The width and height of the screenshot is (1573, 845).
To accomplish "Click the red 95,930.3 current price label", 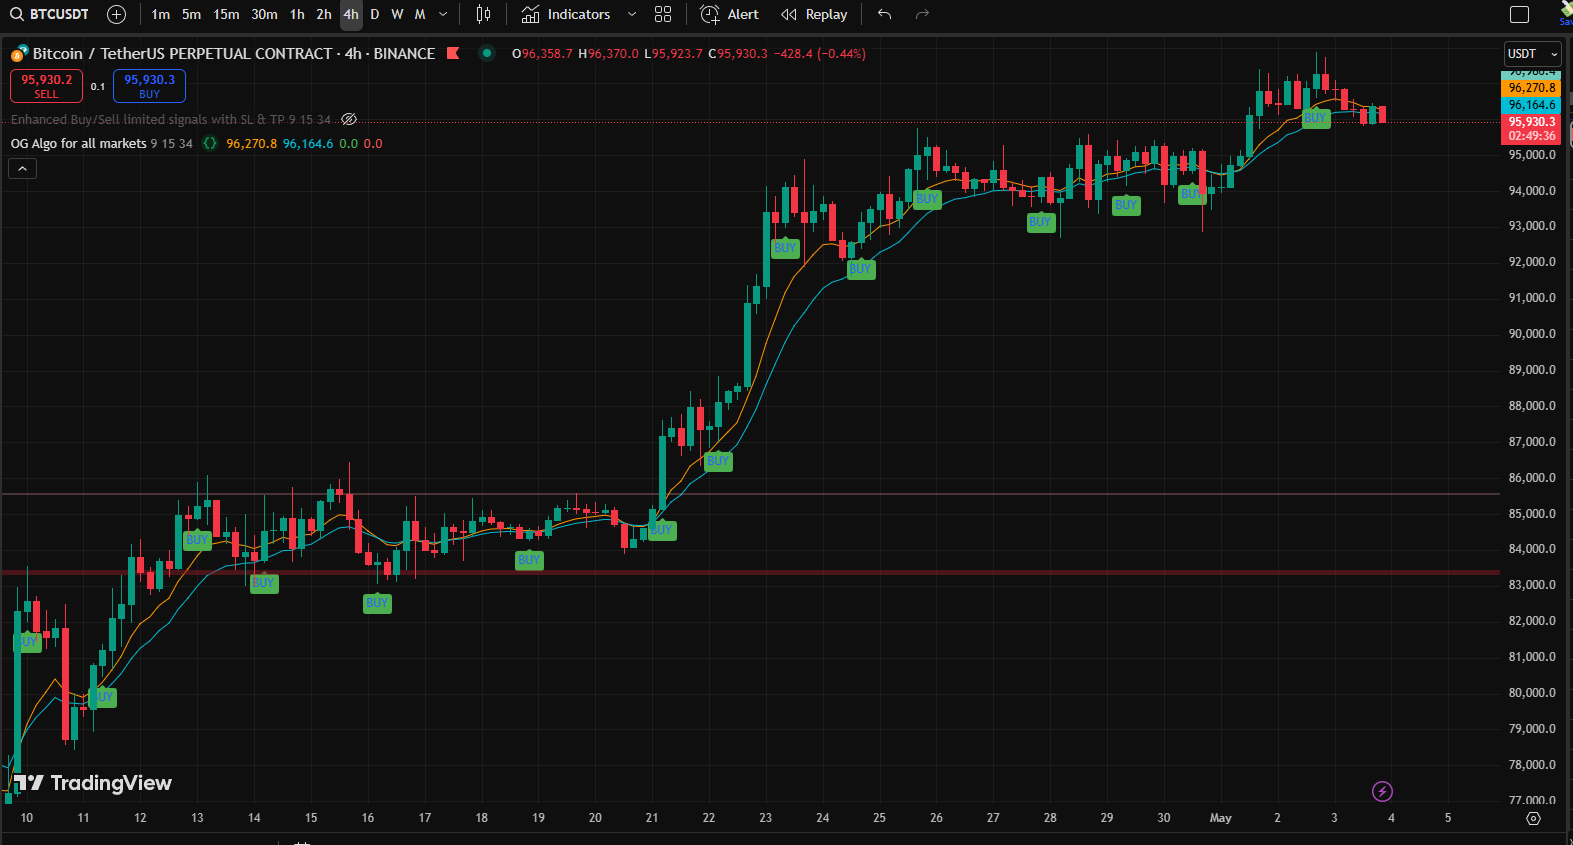I will [1532, 129].
